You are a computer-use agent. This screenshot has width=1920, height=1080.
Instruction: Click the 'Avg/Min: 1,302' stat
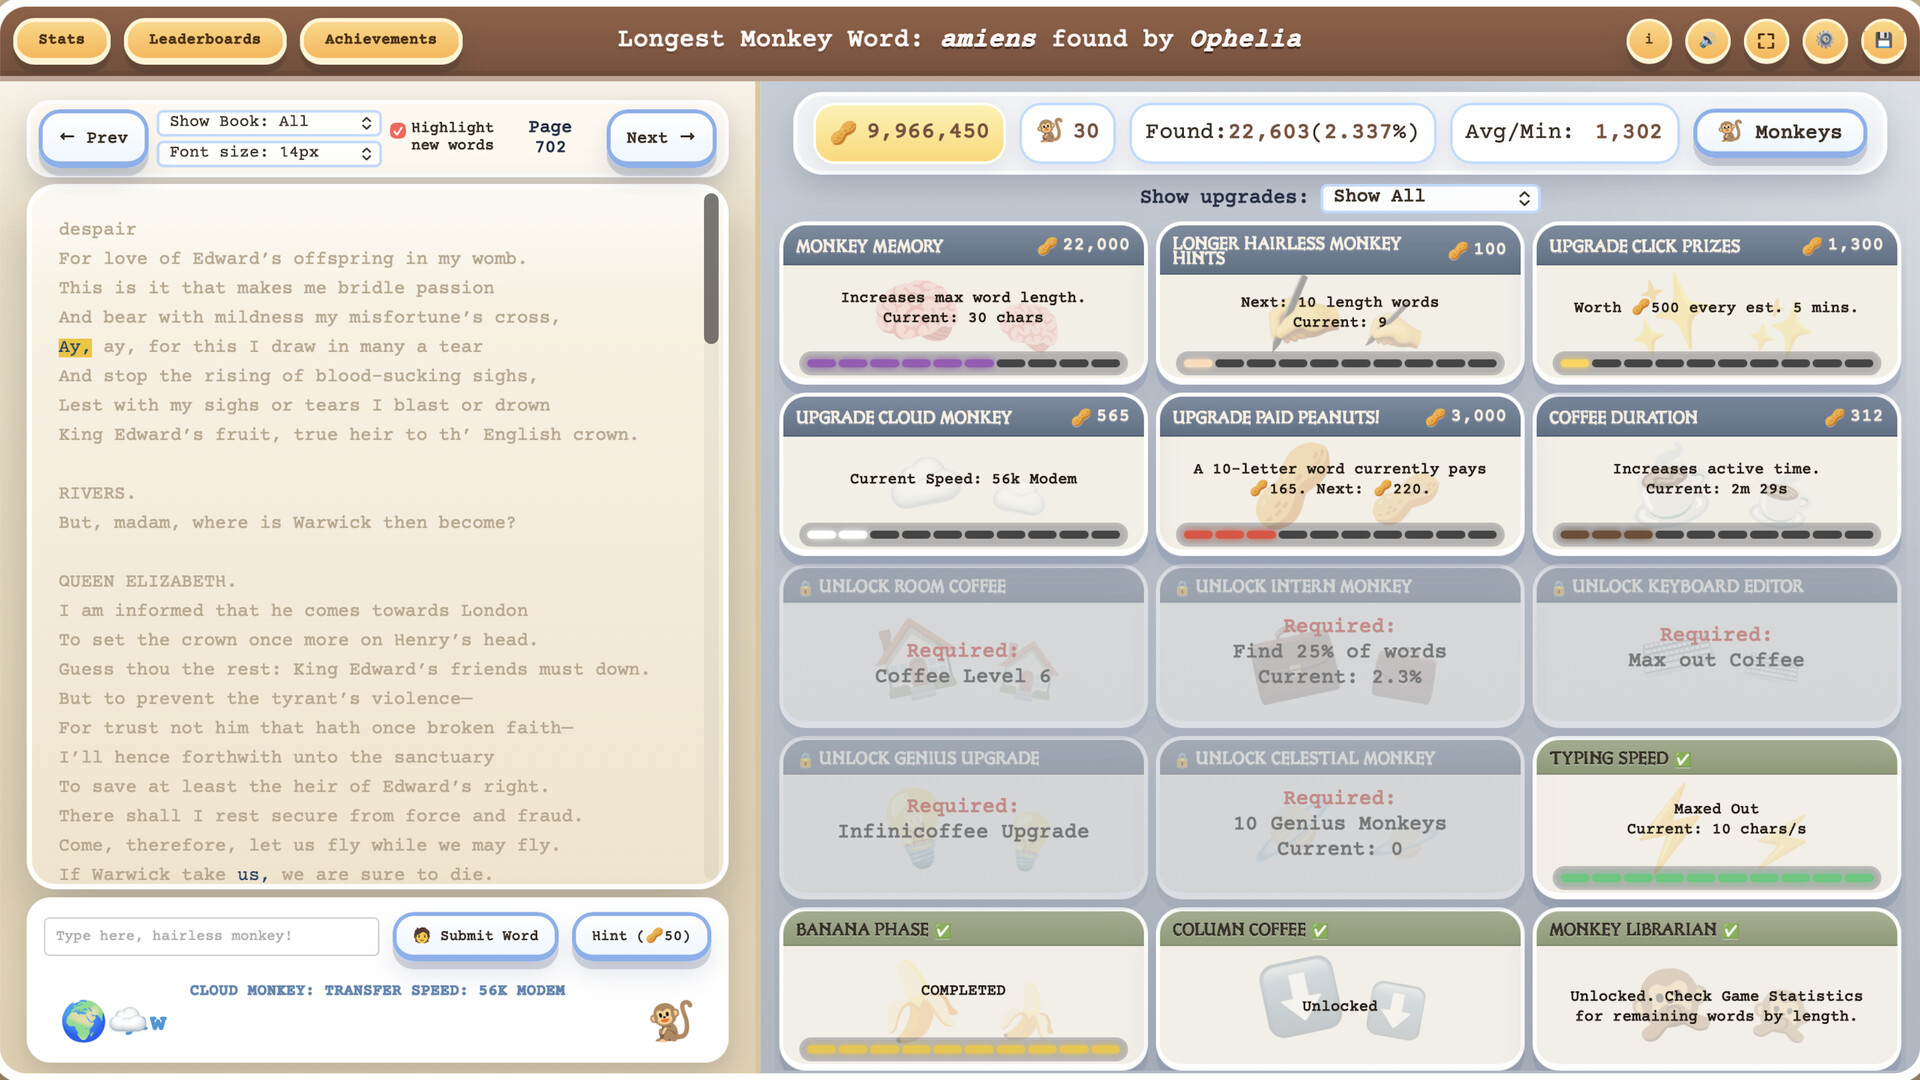(1564, 132)
